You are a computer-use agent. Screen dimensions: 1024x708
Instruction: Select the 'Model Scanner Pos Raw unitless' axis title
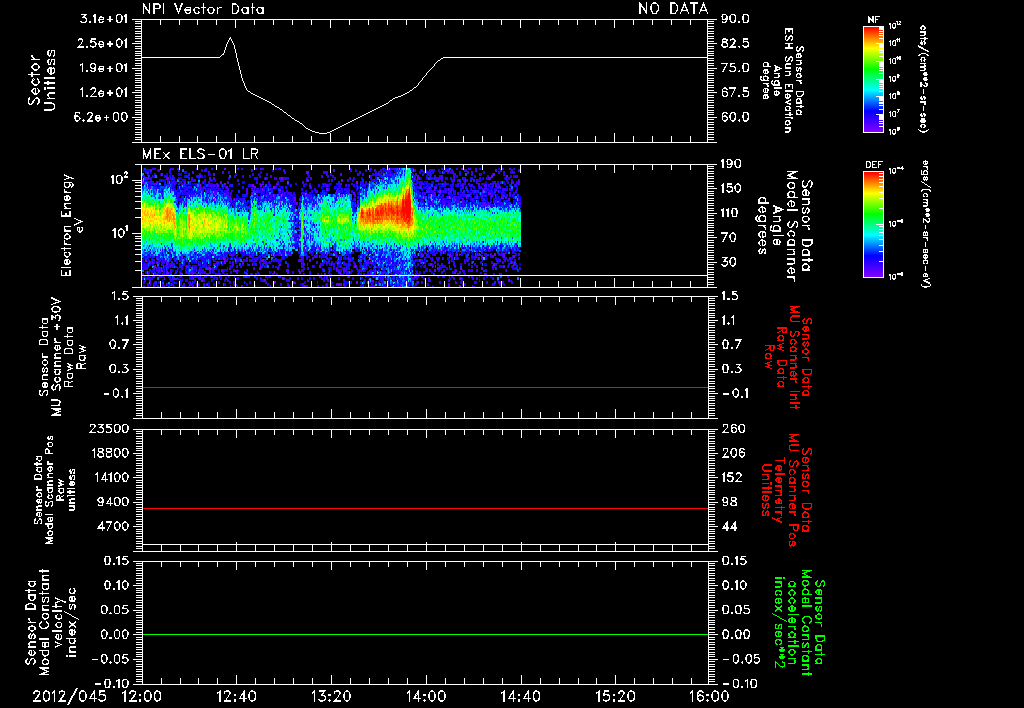[x=56, y=490]
